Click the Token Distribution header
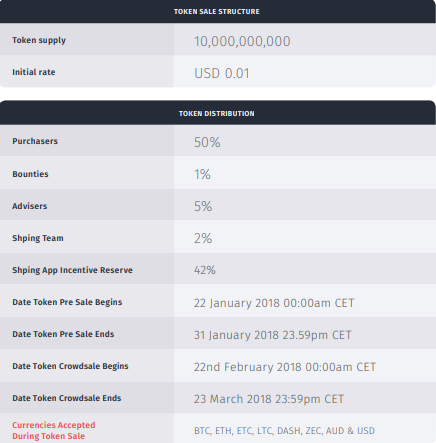The width and height of the screenshot is (436, 443). pos(217,113)
